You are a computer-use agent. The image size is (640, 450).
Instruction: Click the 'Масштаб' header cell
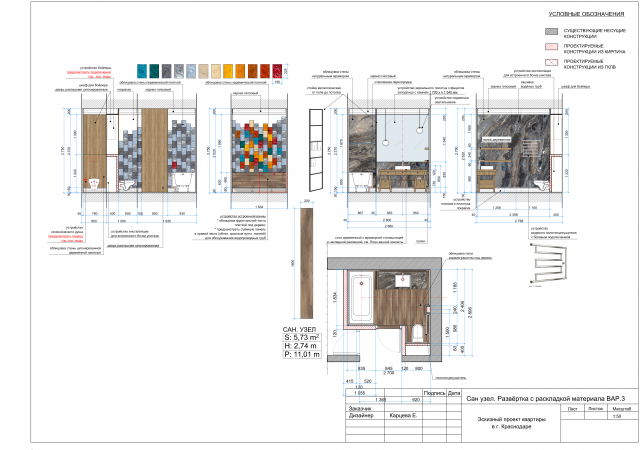pos(622,408)
